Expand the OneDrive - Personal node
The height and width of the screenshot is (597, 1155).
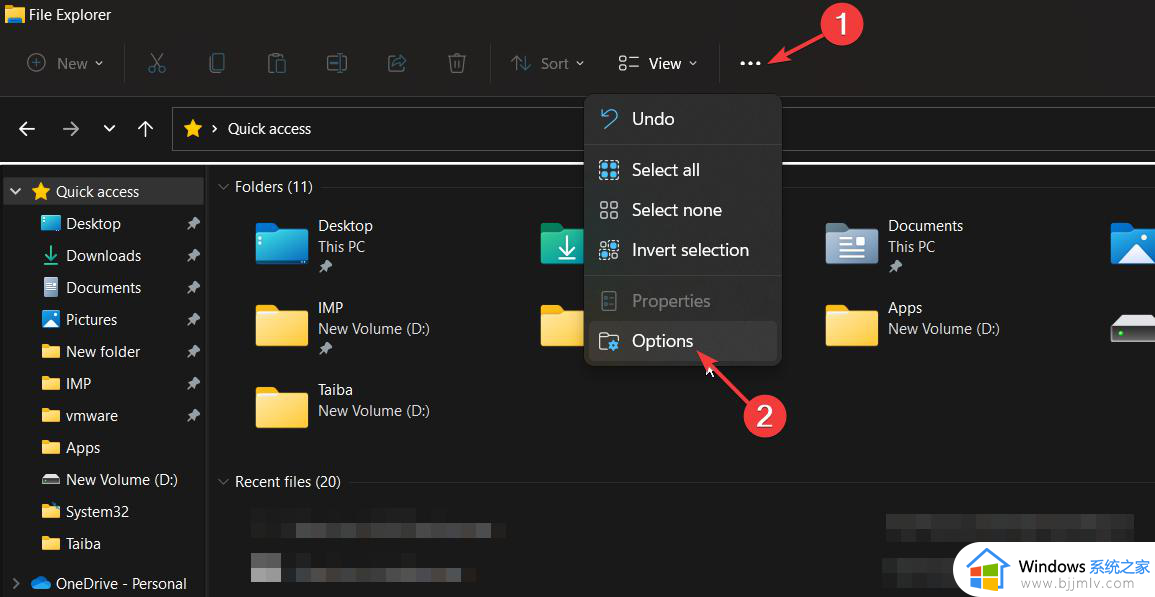[x=15, y=584]
